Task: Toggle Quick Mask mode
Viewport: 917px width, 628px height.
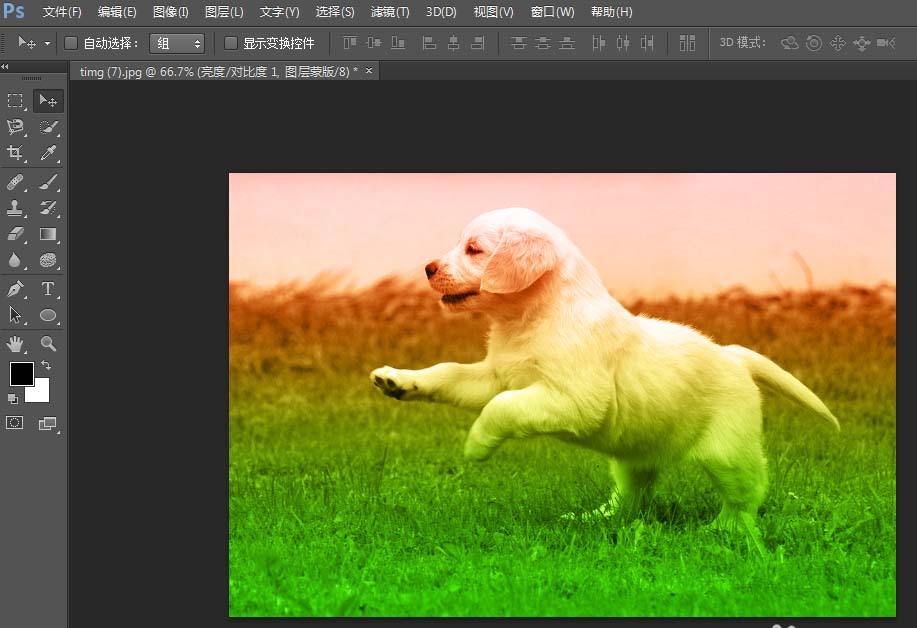Action: click(x=15, y=422)
